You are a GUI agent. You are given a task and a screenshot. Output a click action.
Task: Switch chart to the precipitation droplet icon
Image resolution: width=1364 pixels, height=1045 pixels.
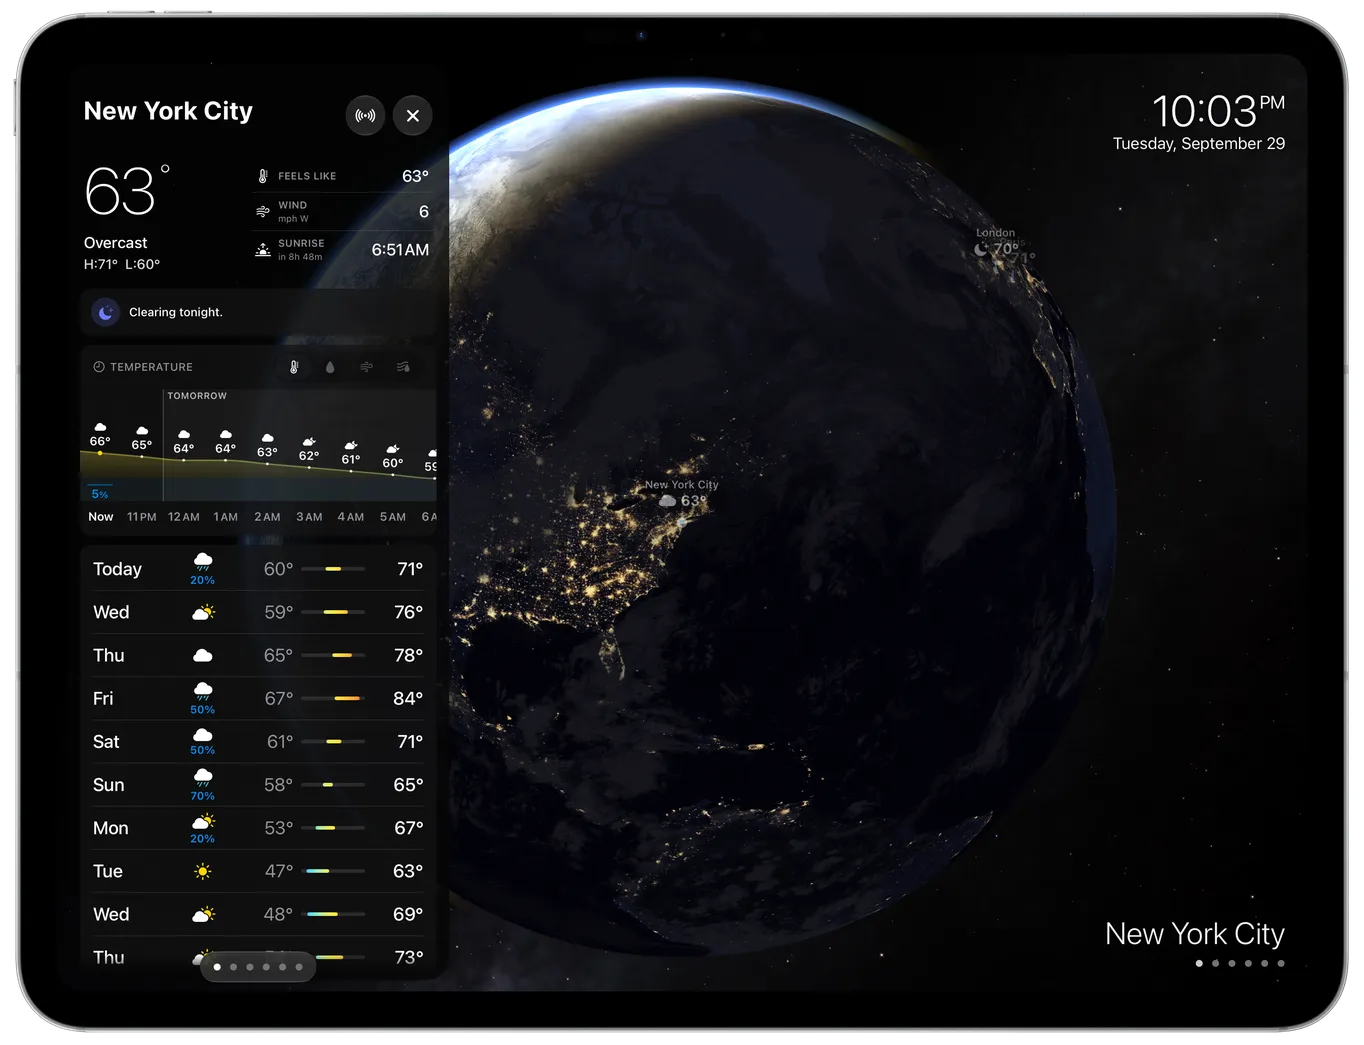pyautogui.click(x=330, y=367)
